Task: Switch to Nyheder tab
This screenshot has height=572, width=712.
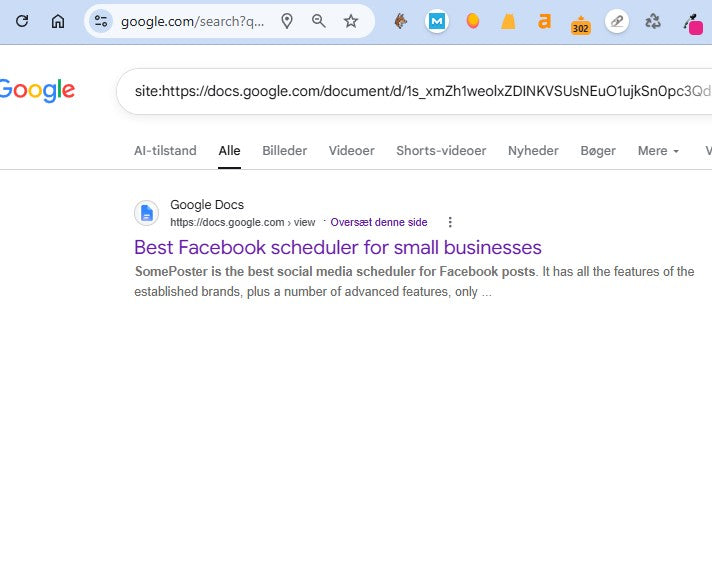Action: click(533, 151)
